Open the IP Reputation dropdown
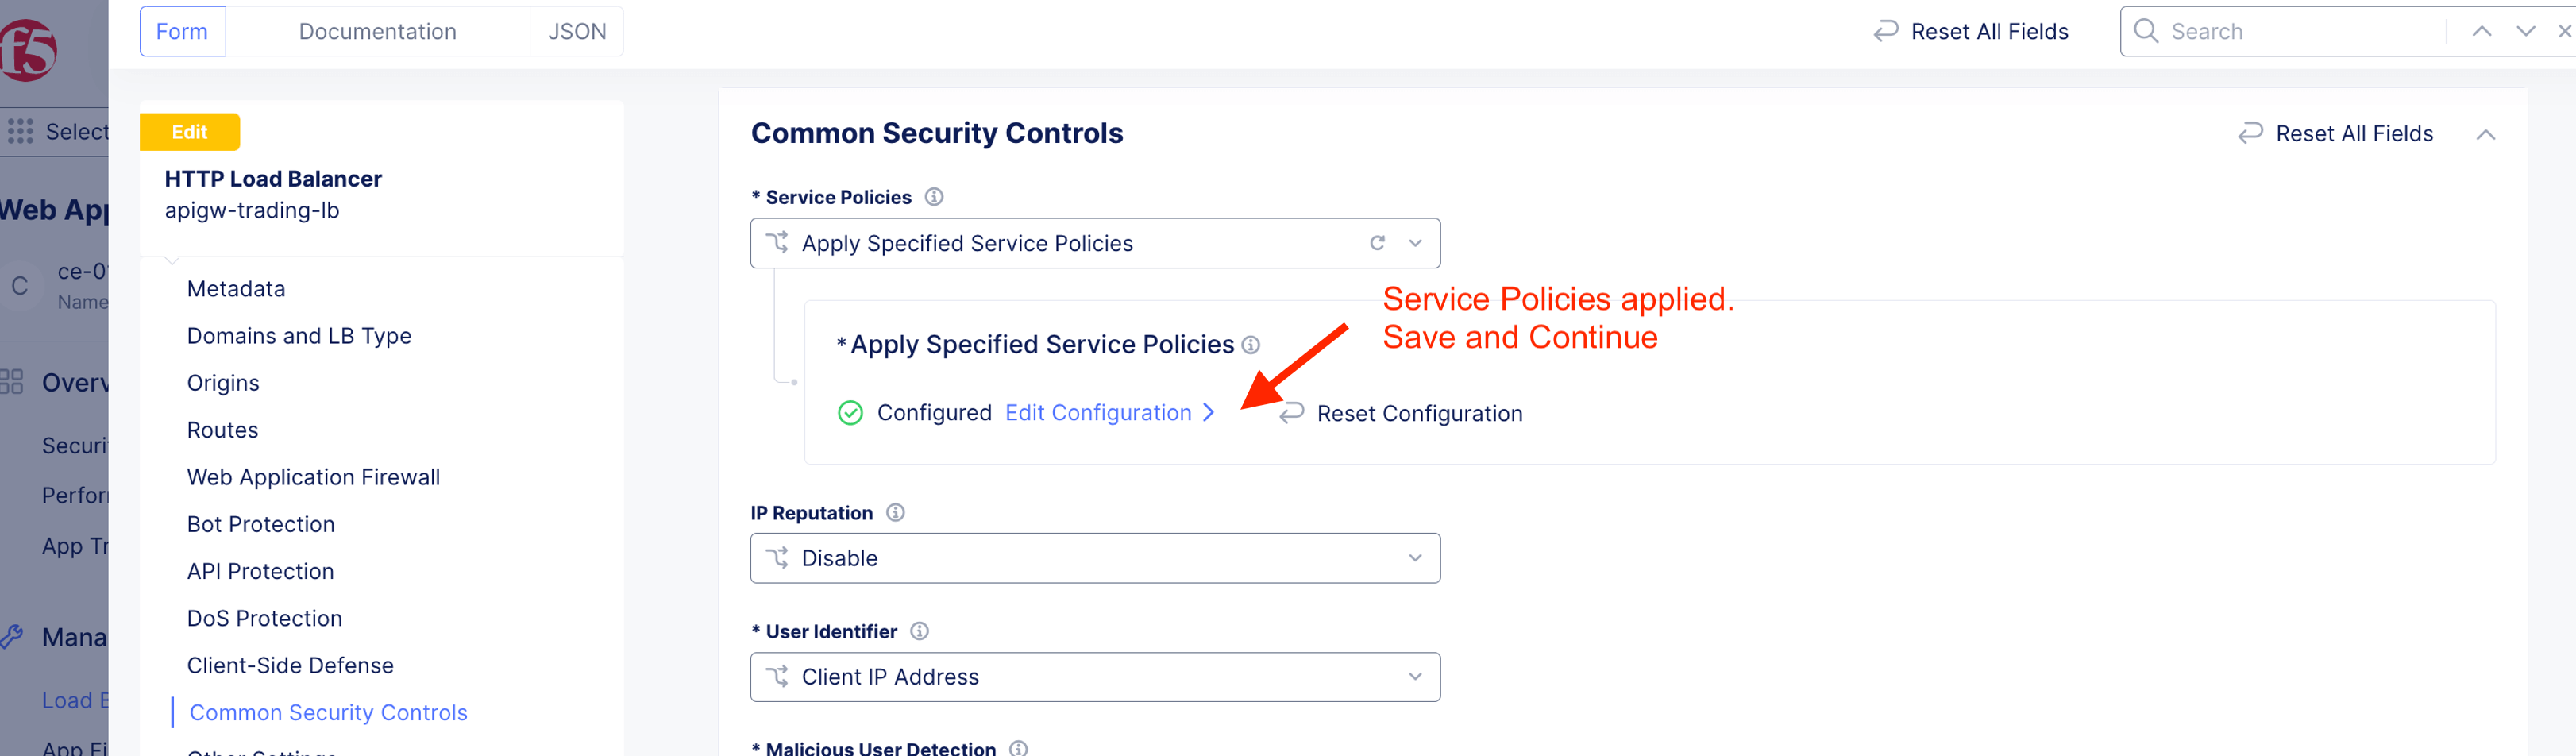 click(x=1094, y=558)
